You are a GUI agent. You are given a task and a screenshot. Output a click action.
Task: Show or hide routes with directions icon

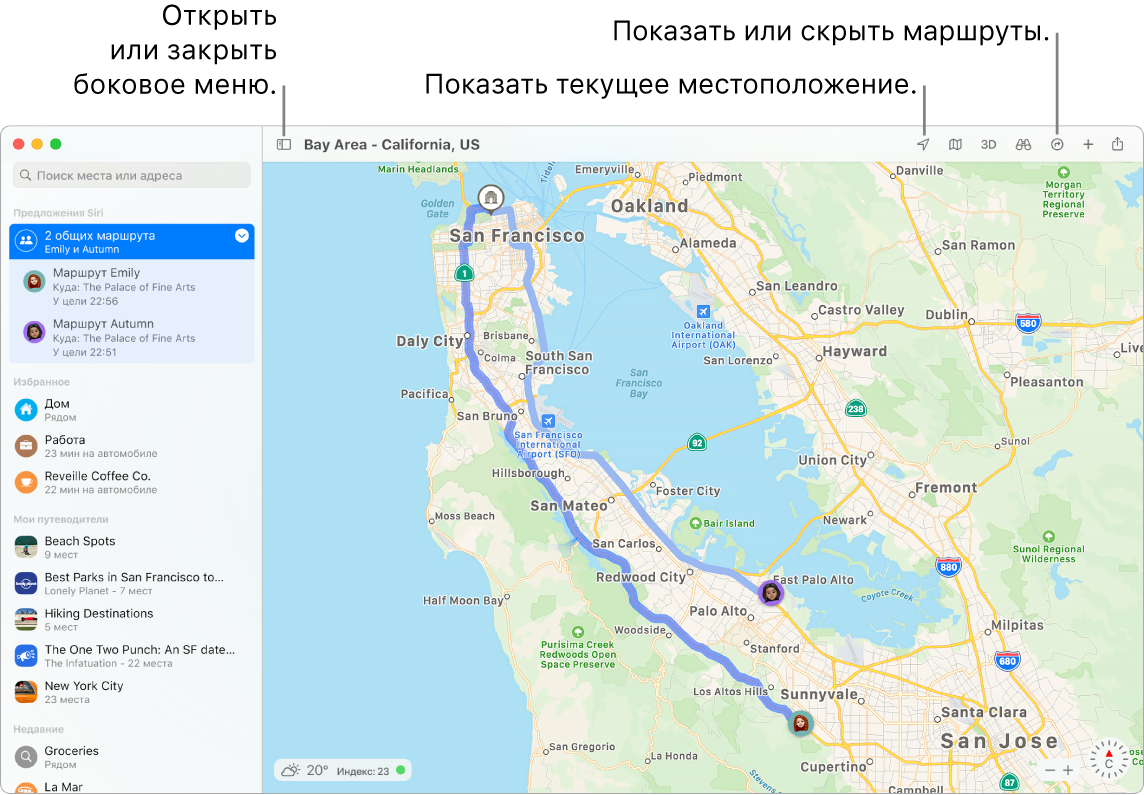pyautogui.click(x=1055, y=144)
